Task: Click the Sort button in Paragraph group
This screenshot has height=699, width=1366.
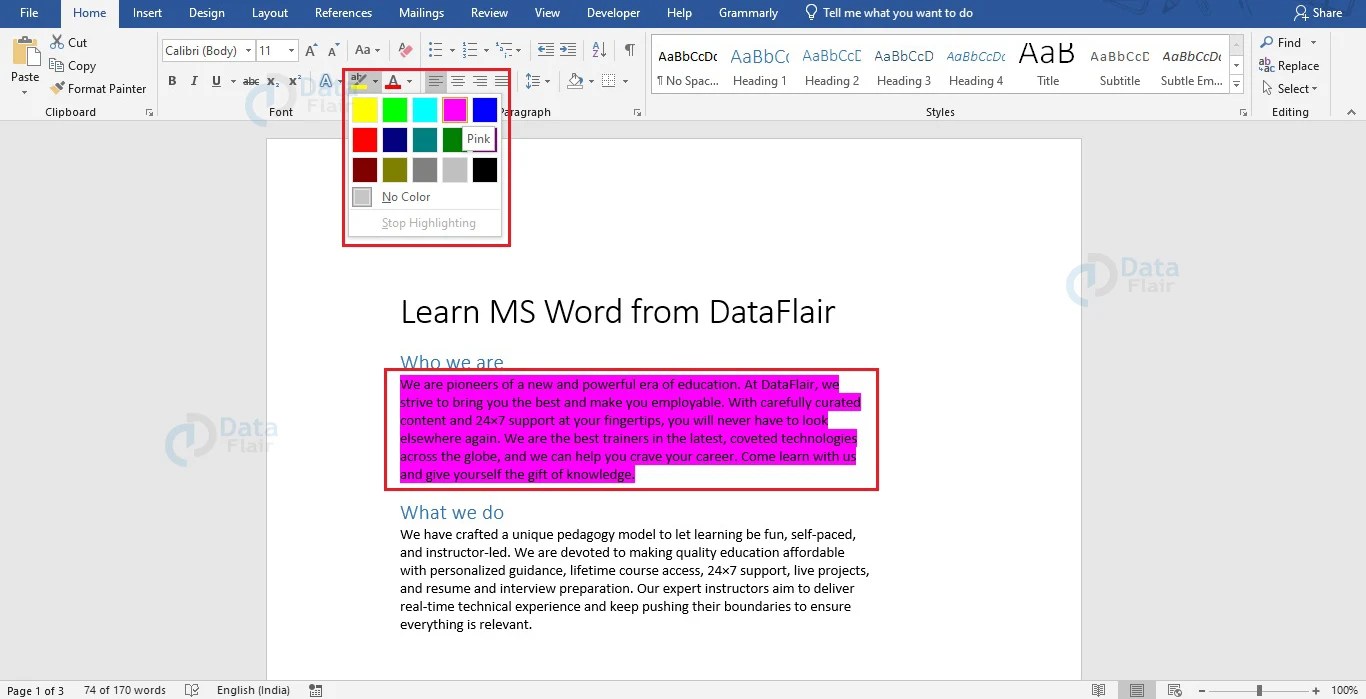Action: (598, 50)
